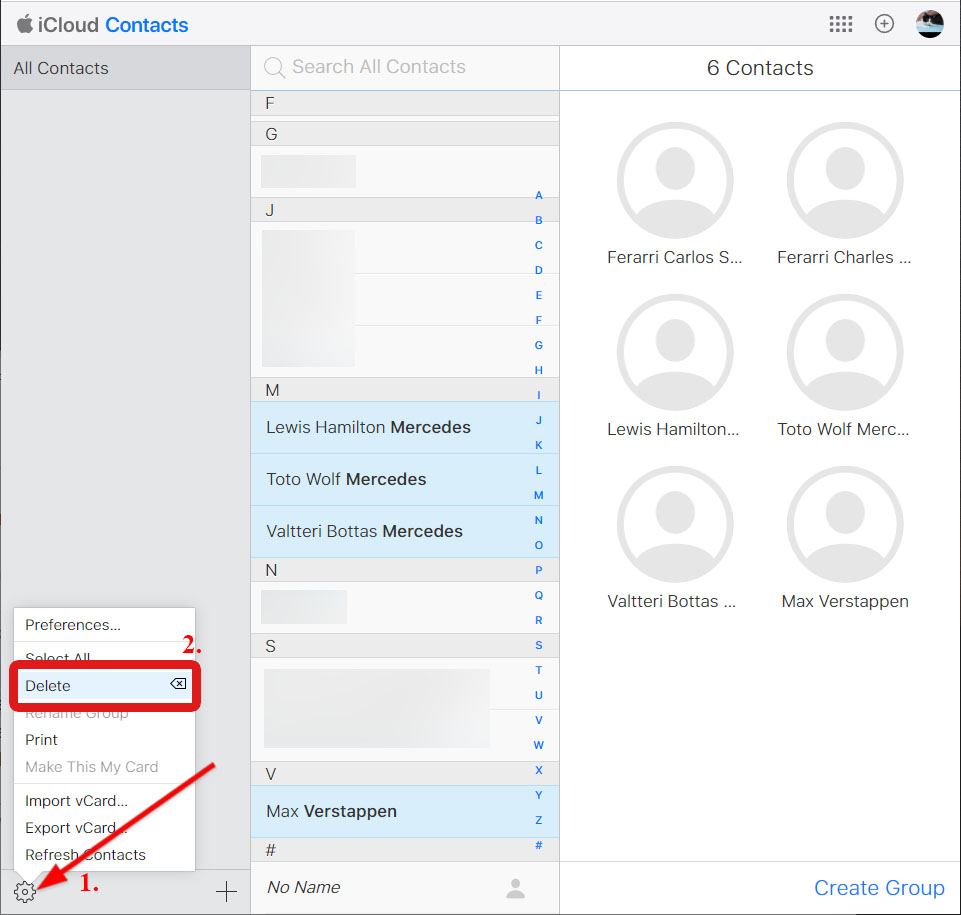The width and height of the screenshot is (961, 915).
Task: Jump to letter N in index
Action: (539, 520)
